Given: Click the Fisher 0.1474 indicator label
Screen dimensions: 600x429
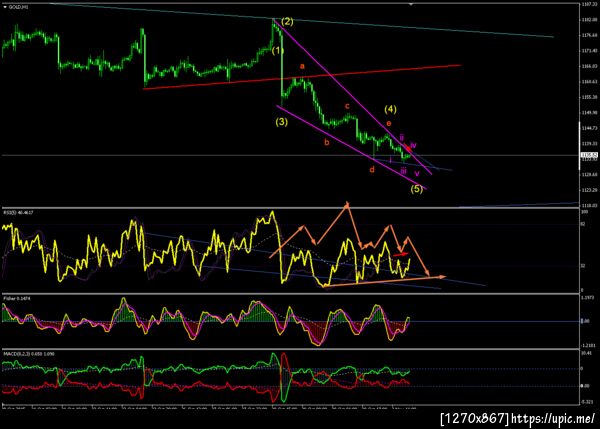Looking at the screenshot, I should tap(17, 298).
